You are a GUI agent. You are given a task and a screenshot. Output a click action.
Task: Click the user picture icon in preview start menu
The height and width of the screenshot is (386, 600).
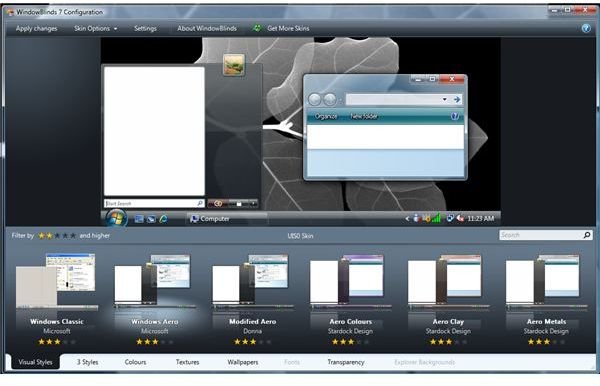point(234,64)
